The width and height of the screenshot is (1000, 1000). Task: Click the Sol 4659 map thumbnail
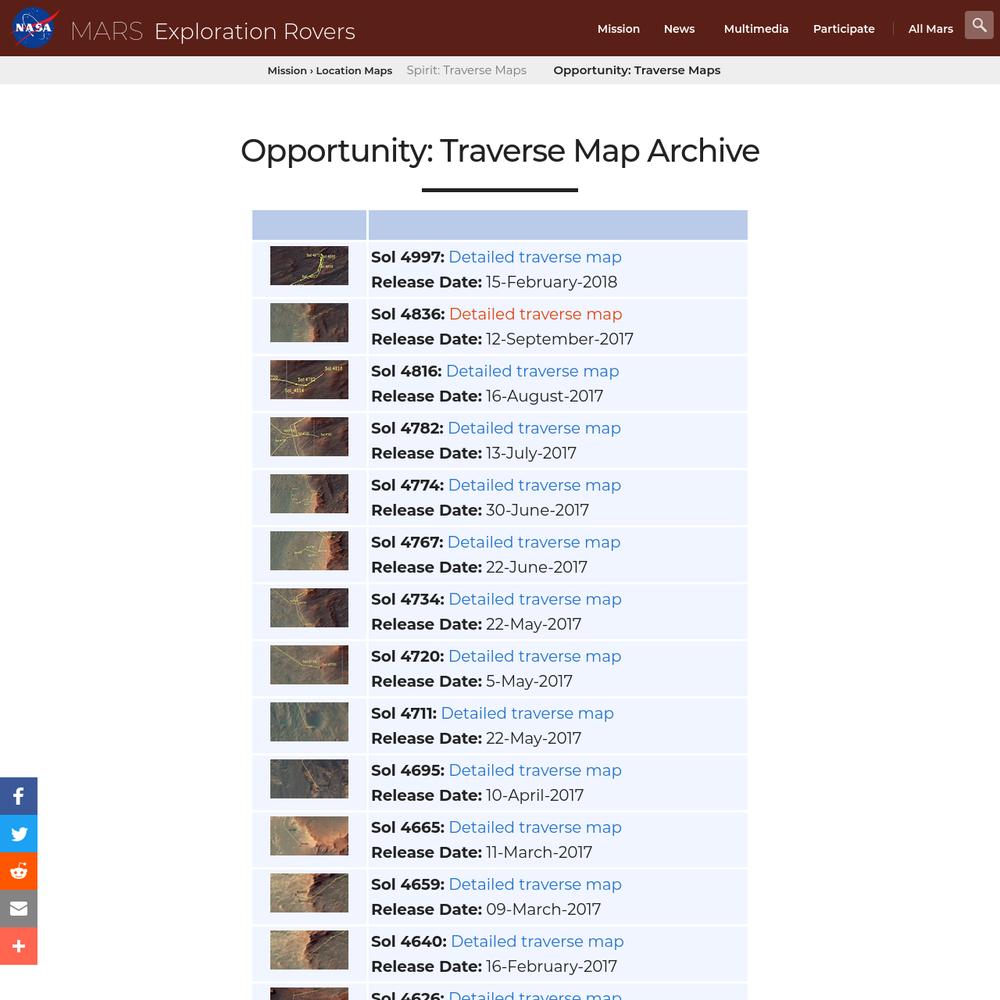309,893
